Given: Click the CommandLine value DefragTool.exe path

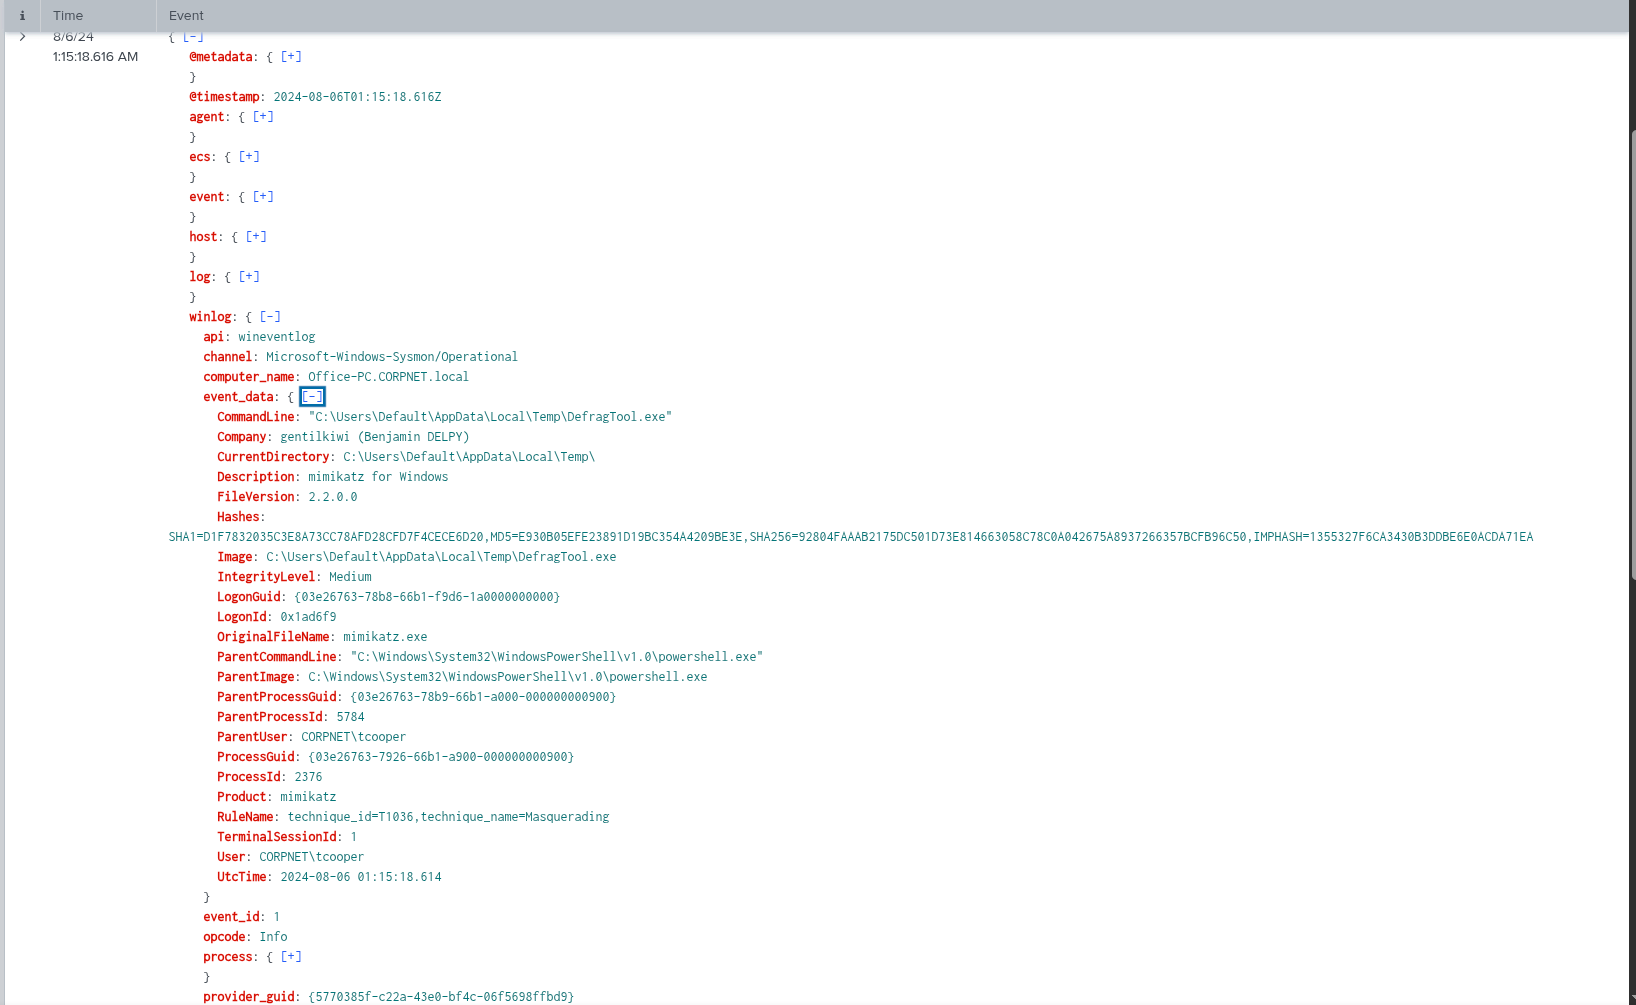Looking at the screenshot, I should coord(490,417).
